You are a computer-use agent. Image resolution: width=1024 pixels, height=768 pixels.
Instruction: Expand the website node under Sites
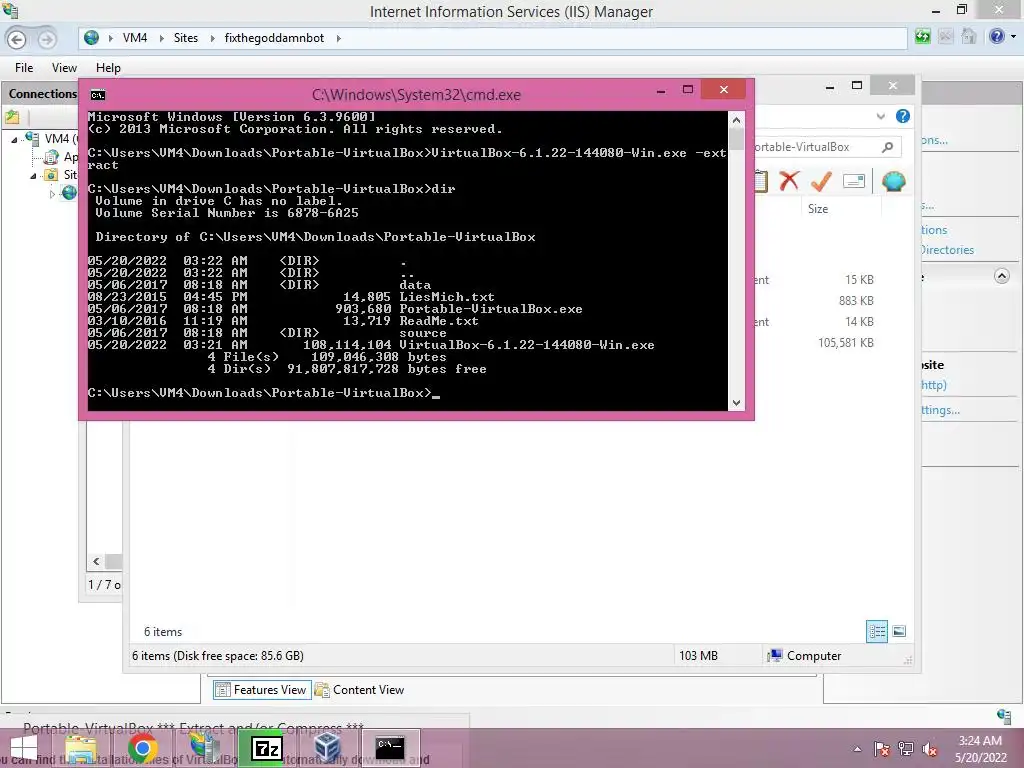(x=52, y=193)
